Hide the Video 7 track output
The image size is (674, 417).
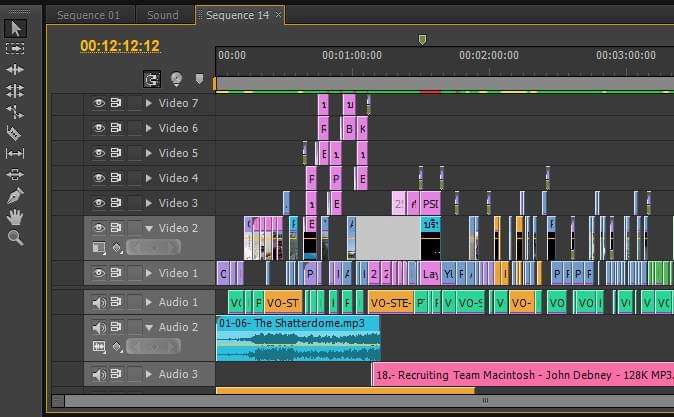[98, 103]
